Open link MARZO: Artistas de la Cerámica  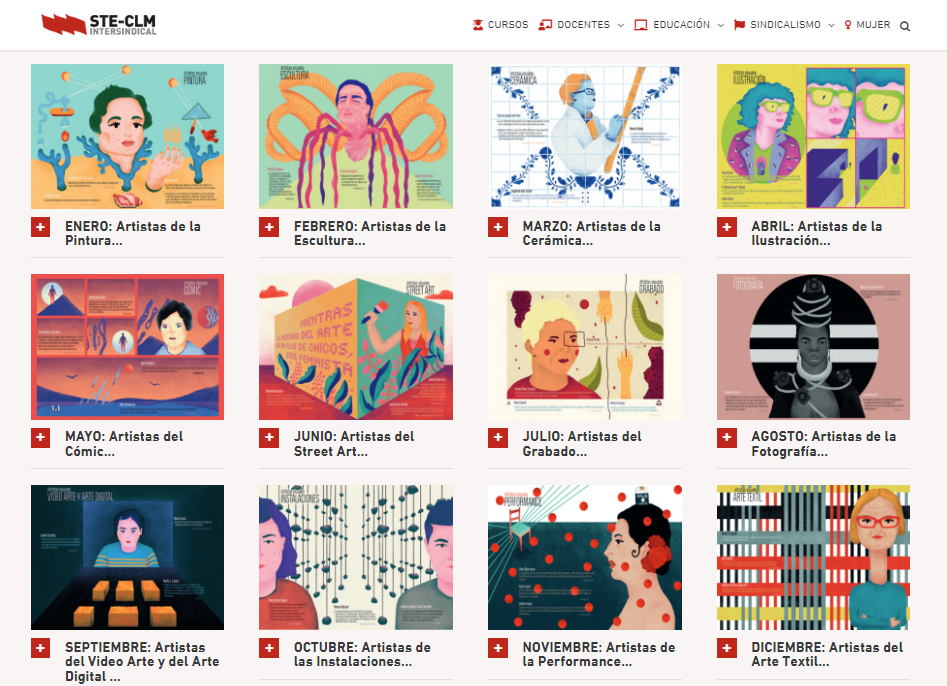click(592, 233)
